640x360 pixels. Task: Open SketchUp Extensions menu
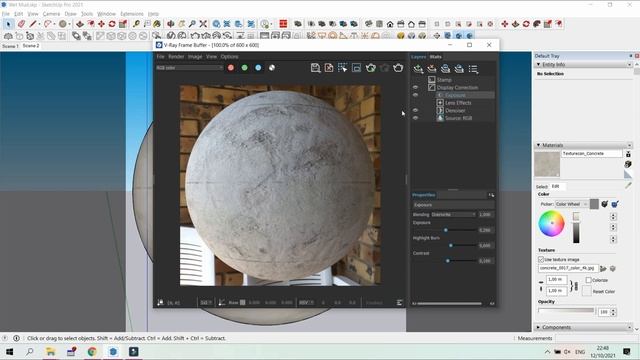132,14
